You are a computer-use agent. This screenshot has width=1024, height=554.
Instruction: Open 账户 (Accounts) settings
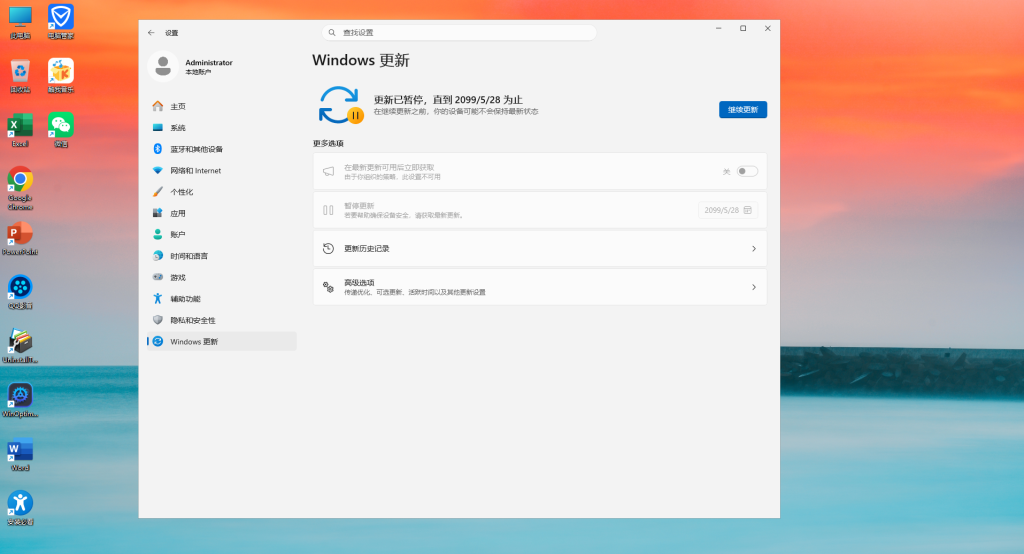(221, 235)
